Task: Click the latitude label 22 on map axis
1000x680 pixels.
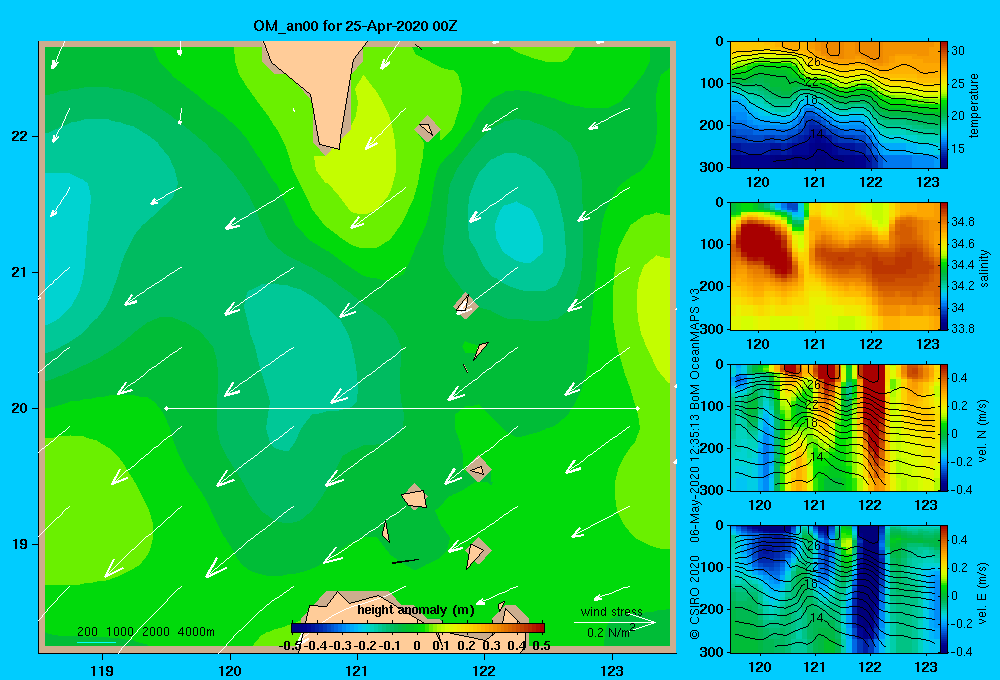Action: (x=19, y=137)
